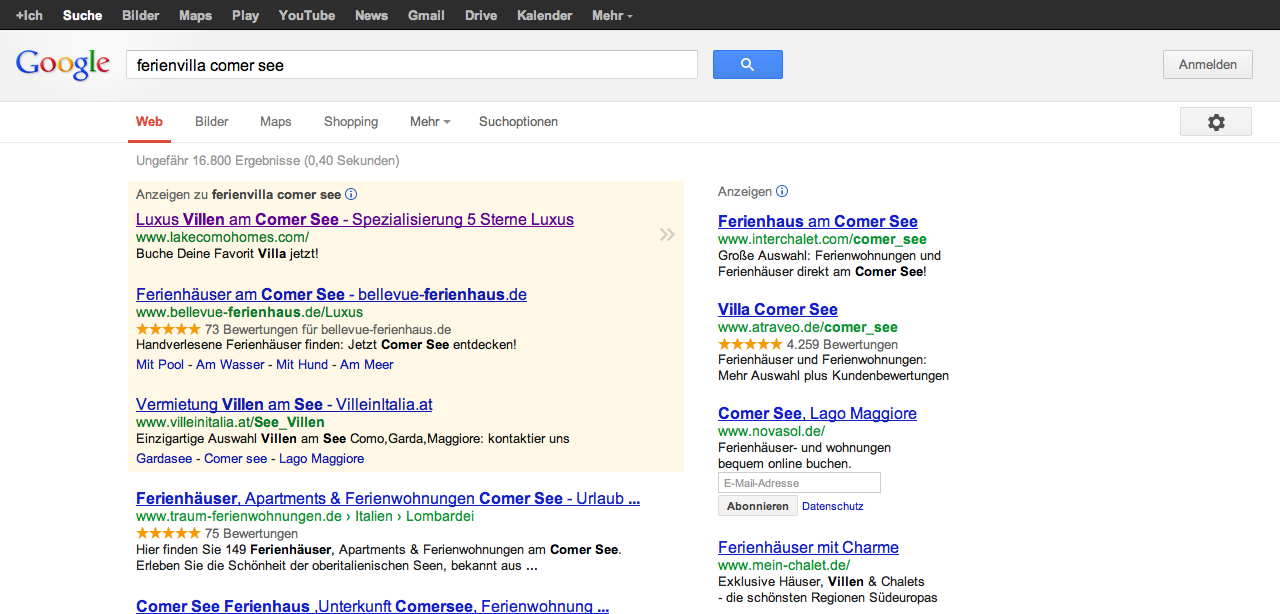
Task: Click the Anmelden sign-in button
Action: tap(1207, 65)
